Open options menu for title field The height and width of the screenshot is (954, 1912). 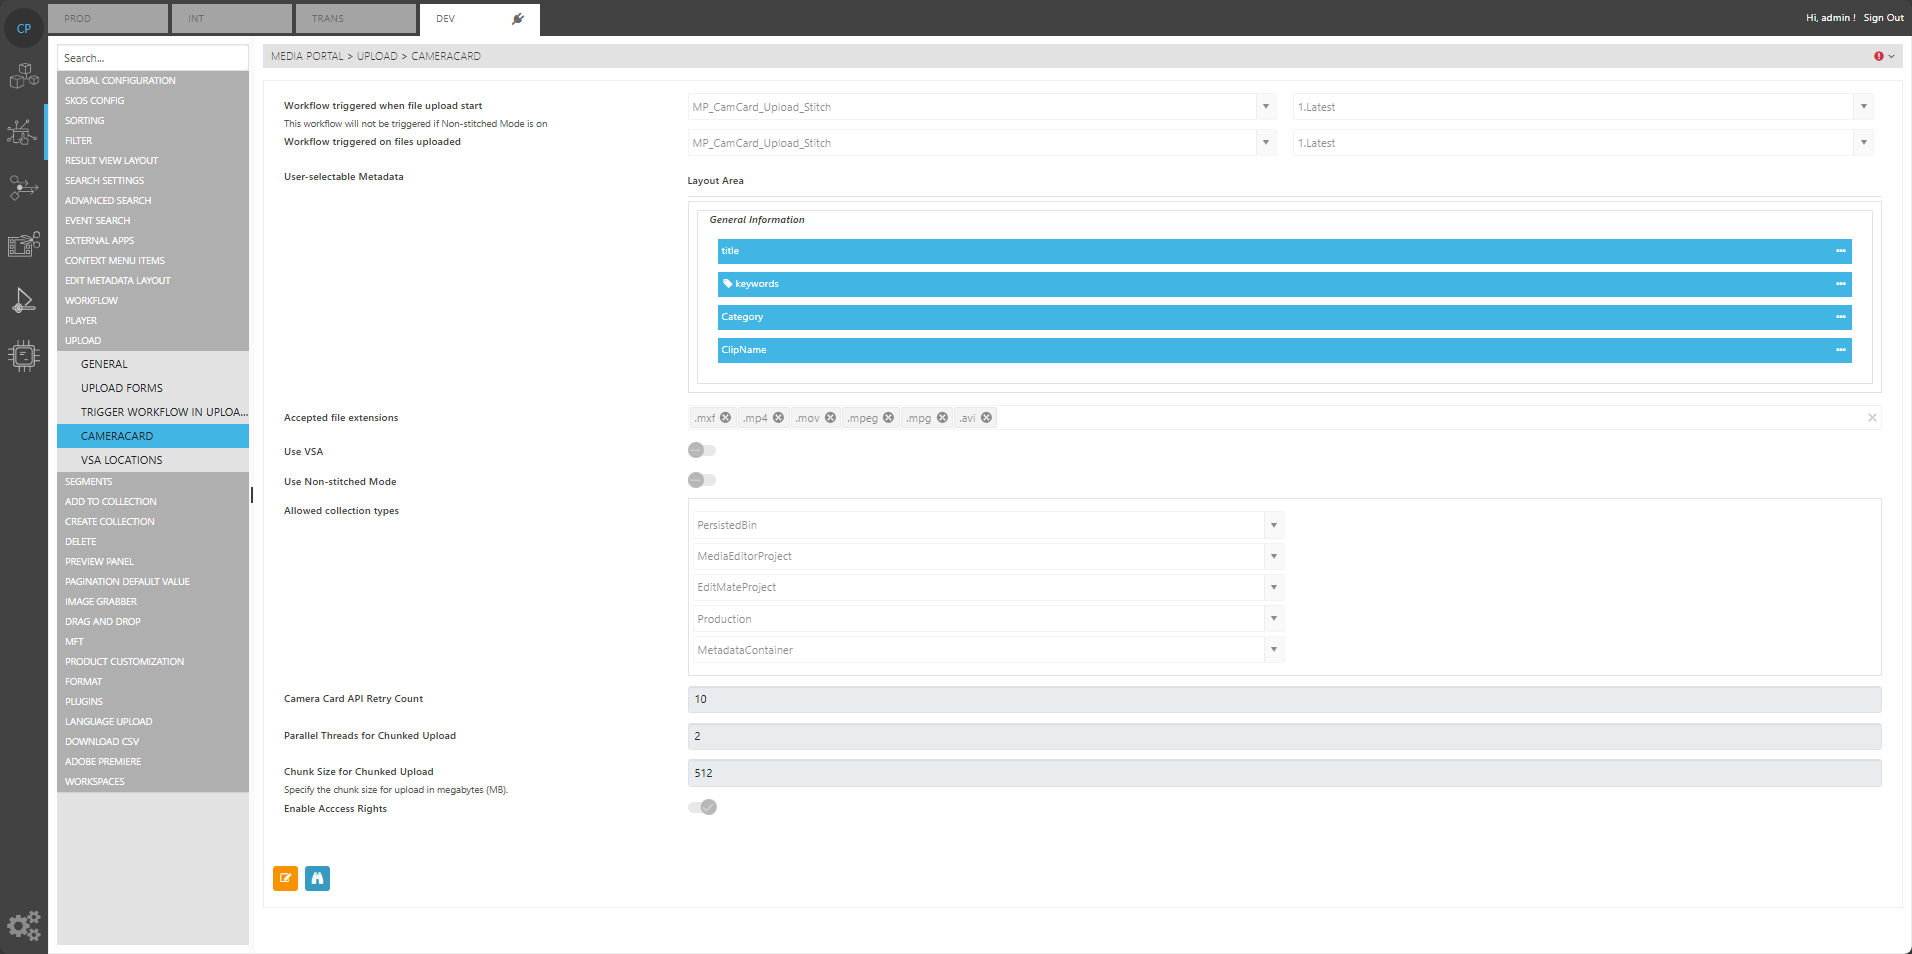(1840, 251)
